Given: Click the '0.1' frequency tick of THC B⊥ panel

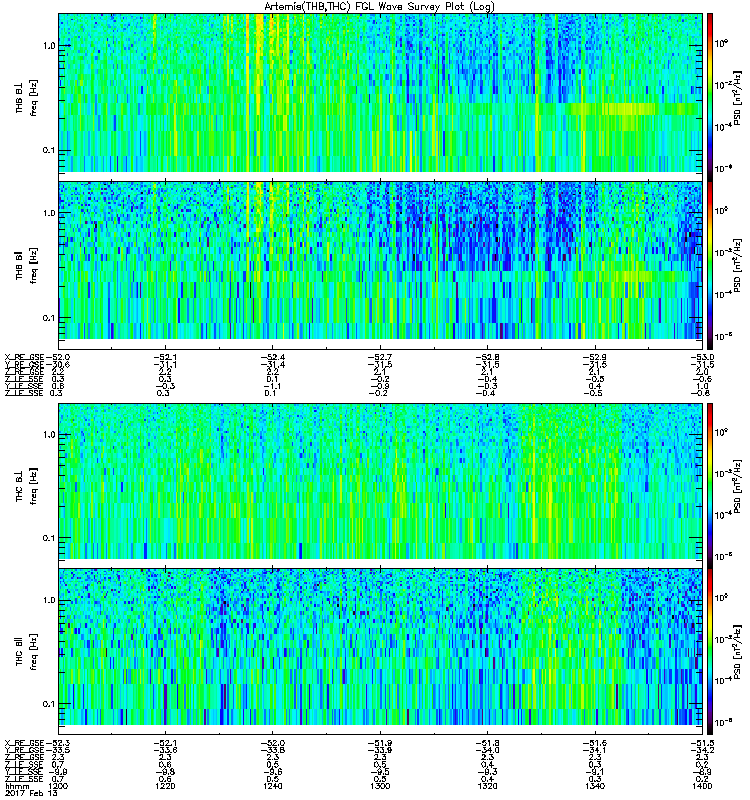Looking at the screenshot, I should coord(49,538).
